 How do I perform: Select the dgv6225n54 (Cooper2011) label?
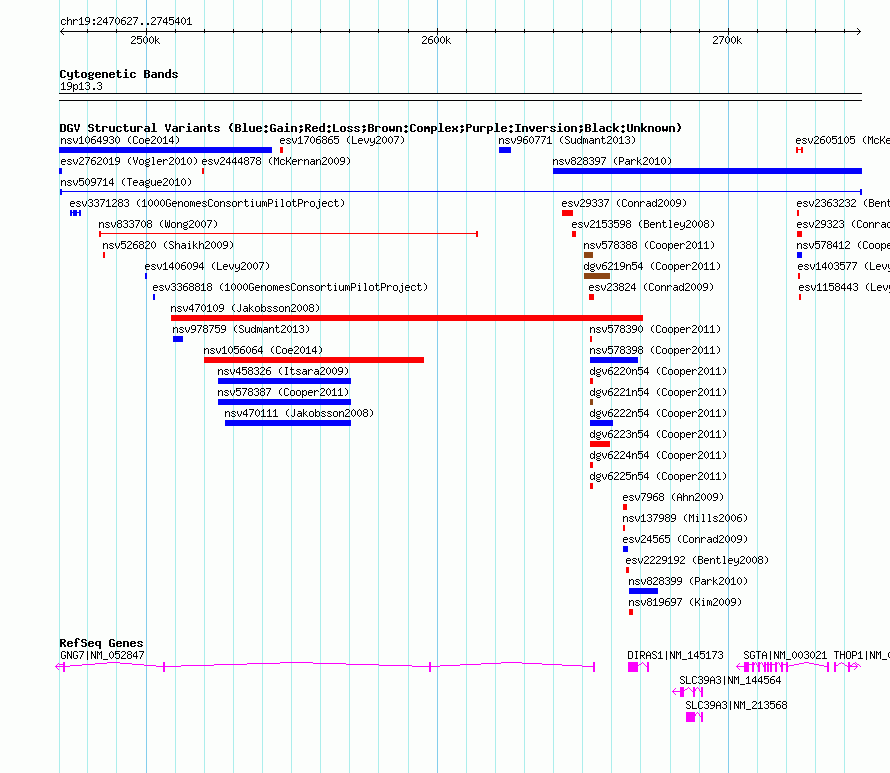[658, 476]
